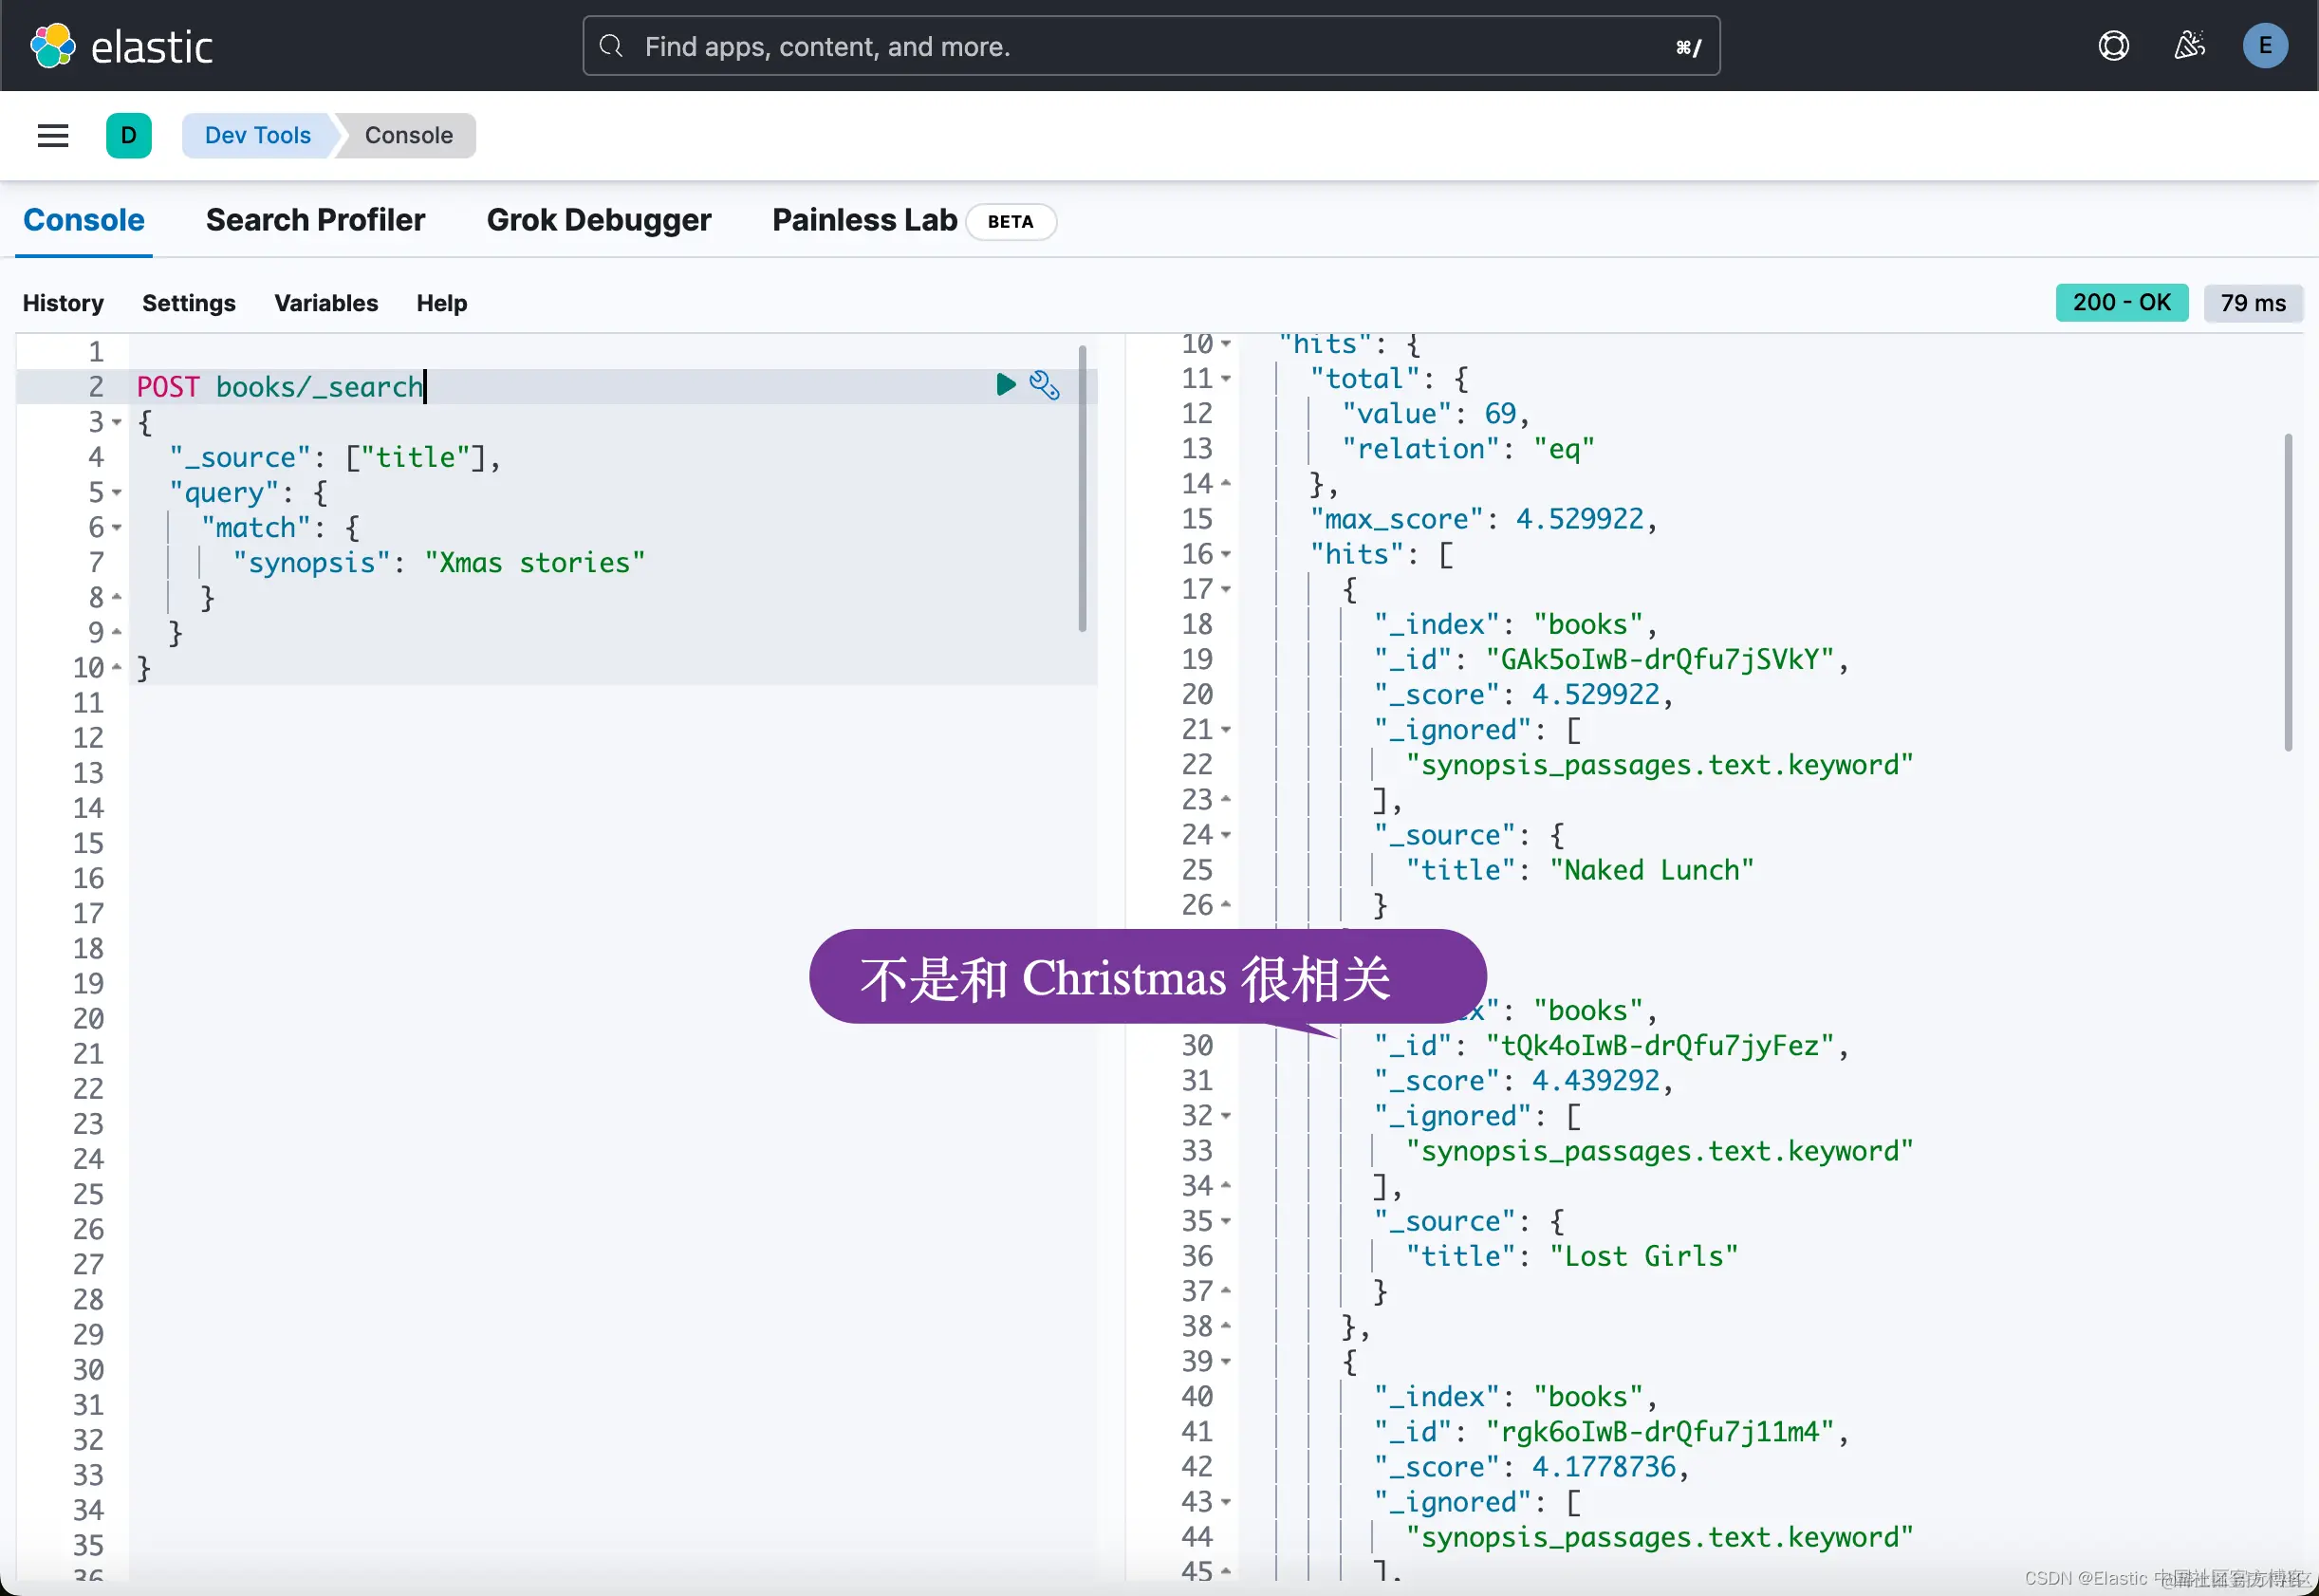Screen dimensions: 2319x1596
Task: Open the Variables panel
Action: [x=326, y=303]
